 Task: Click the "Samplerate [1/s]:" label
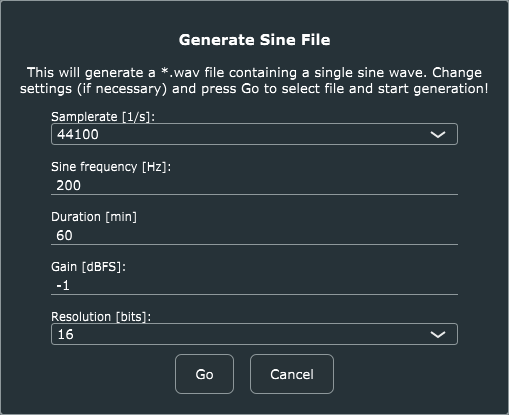coord(103,117)
